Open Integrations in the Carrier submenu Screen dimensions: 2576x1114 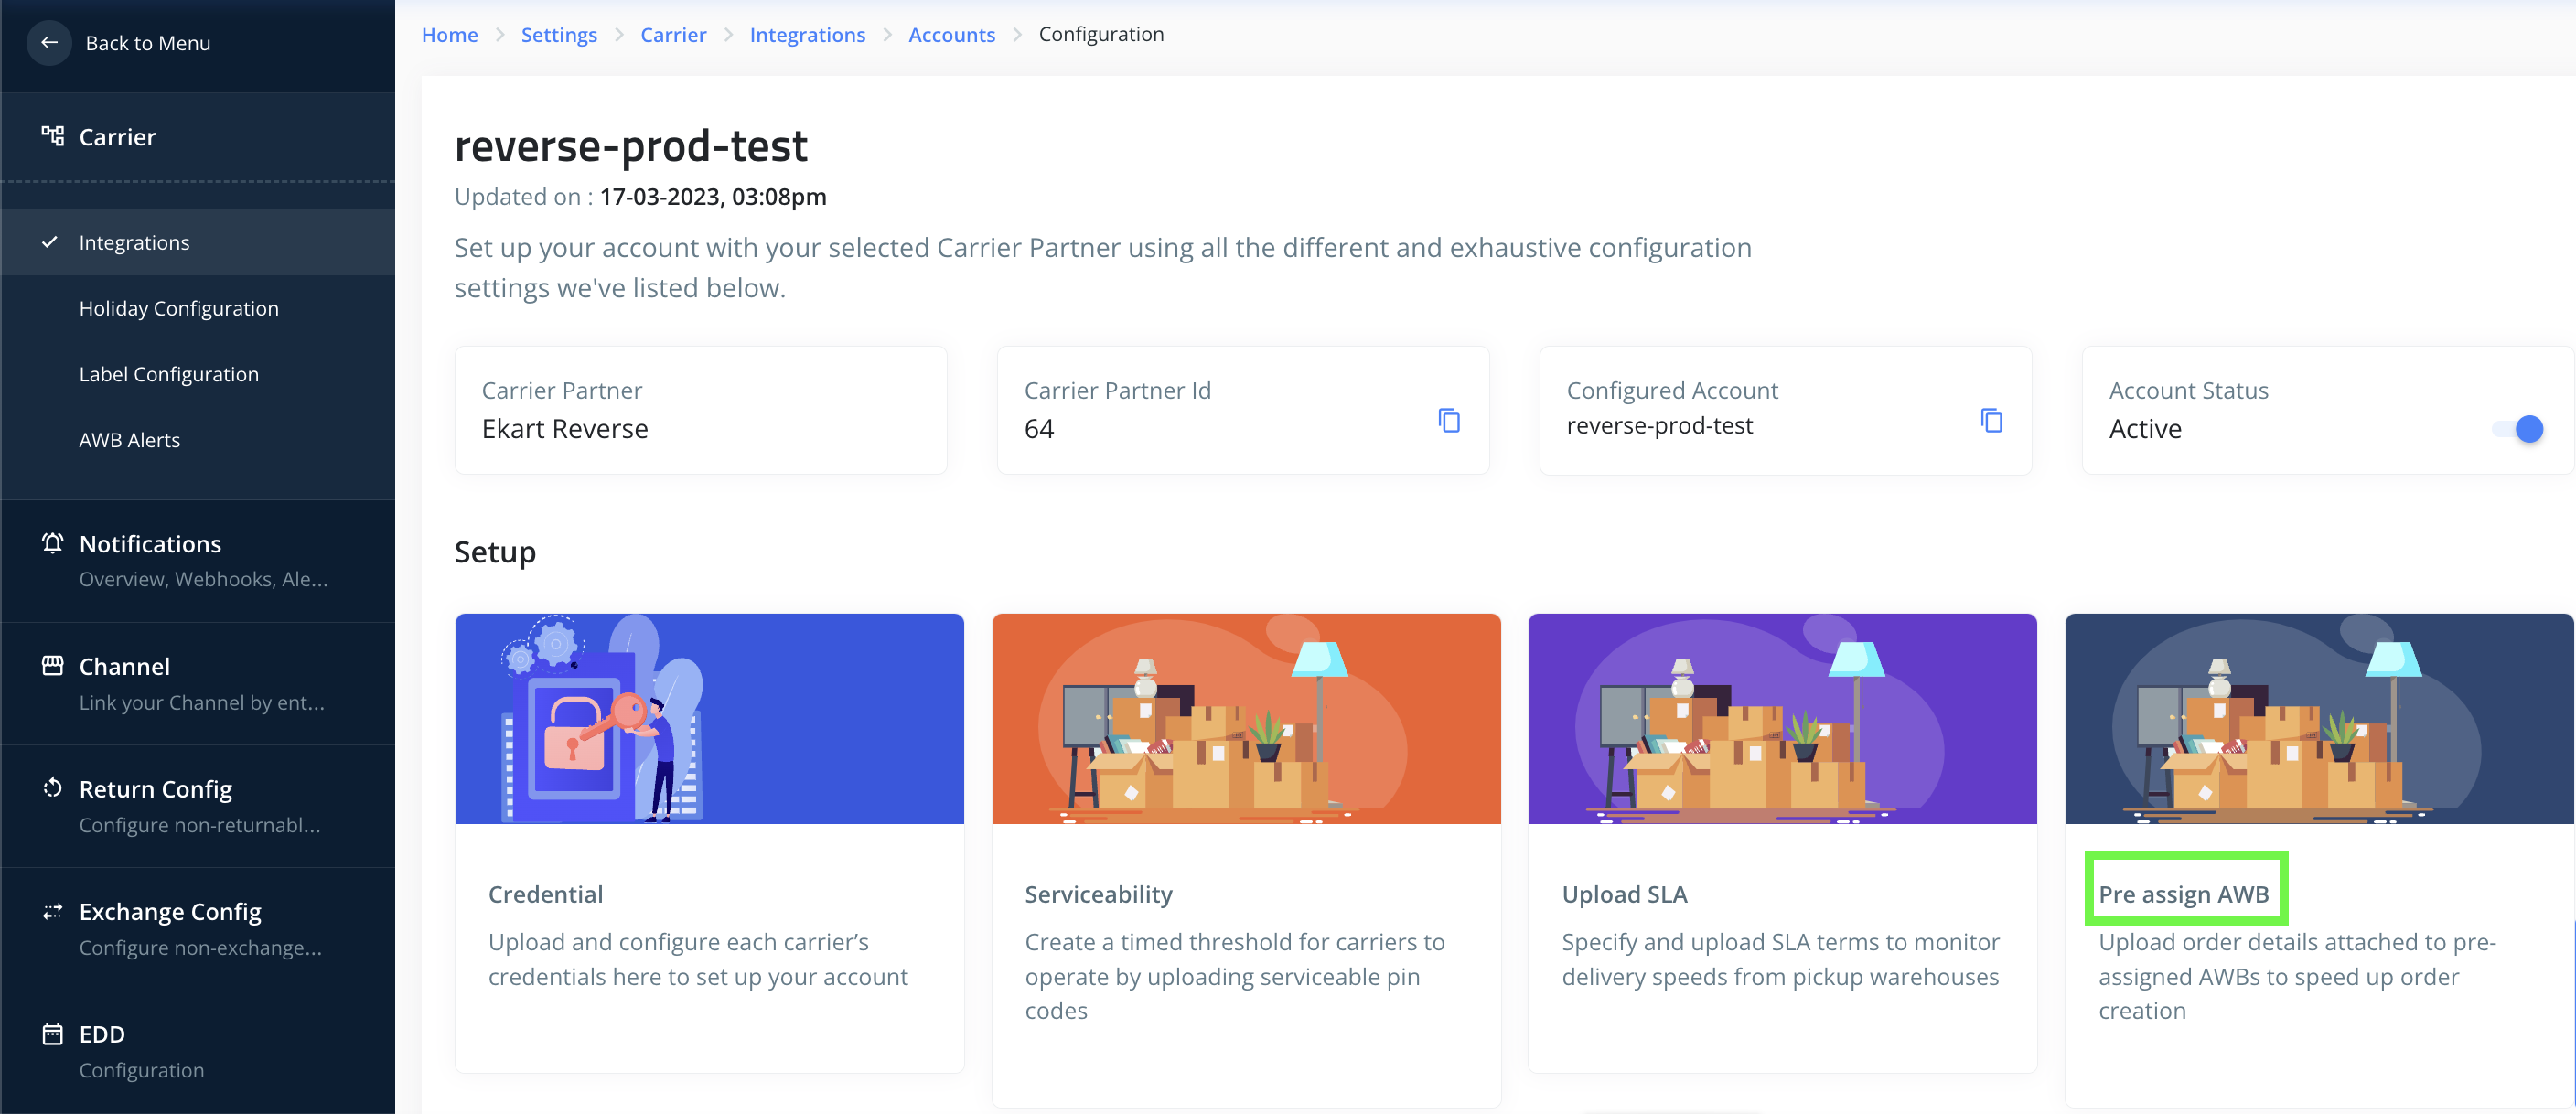click(198, 242)
